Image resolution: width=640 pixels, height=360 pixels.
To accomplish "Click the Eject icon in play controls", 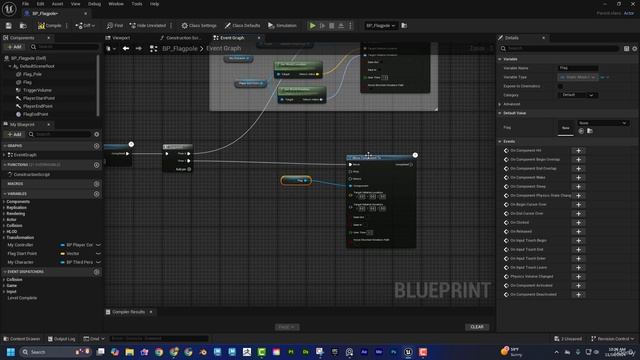I will 341,25.
